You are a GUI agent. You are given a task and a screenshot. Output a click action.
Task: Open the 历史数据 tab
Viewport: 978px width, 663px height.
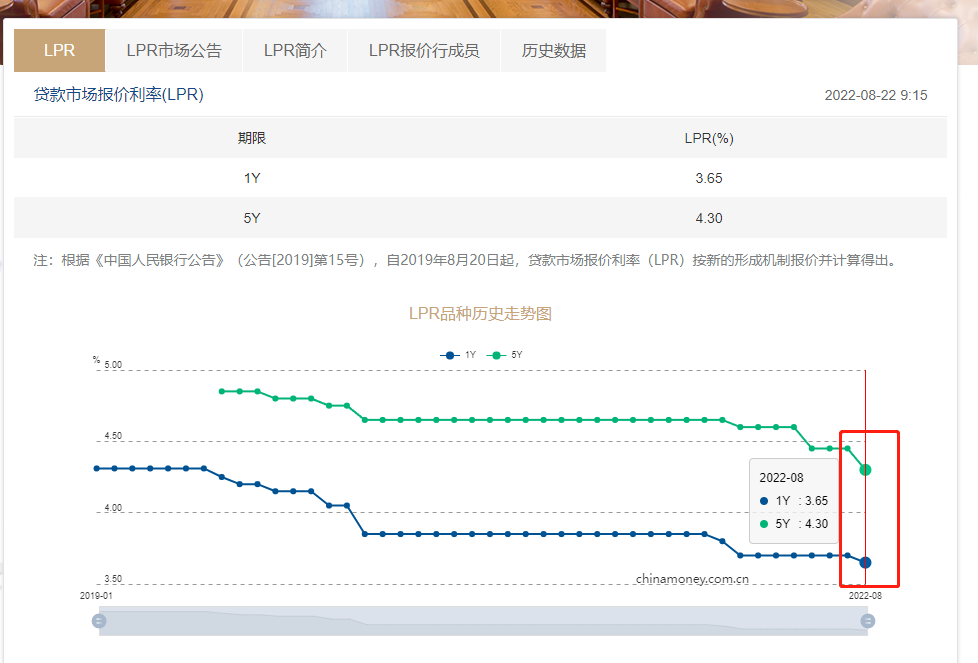coord(553,50)
